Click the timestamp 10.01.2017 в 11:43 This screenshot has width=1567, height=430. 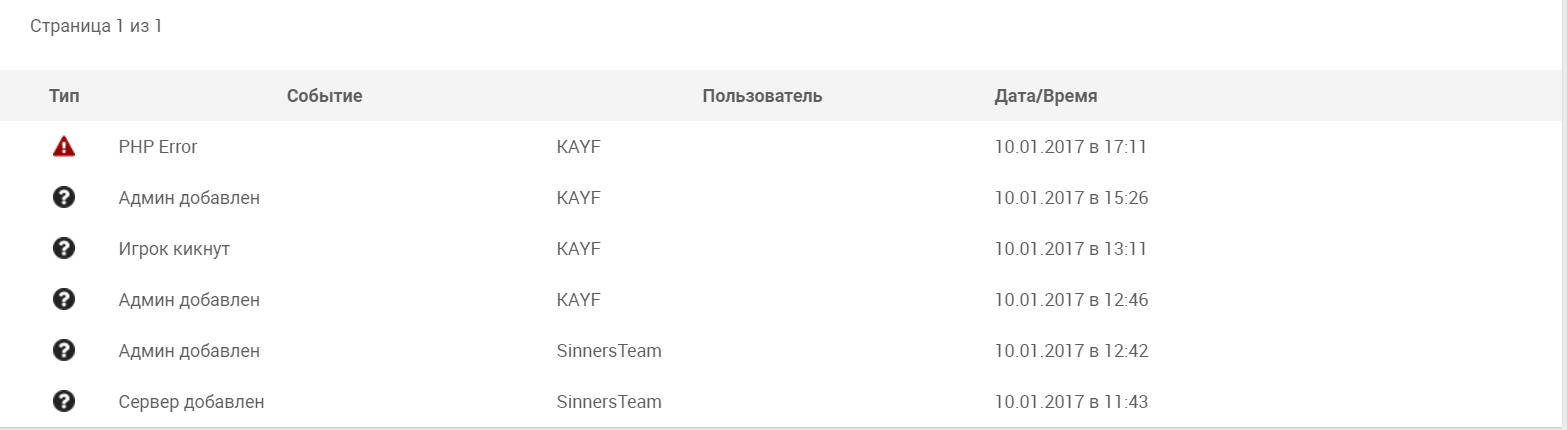tap(1071, 402)
